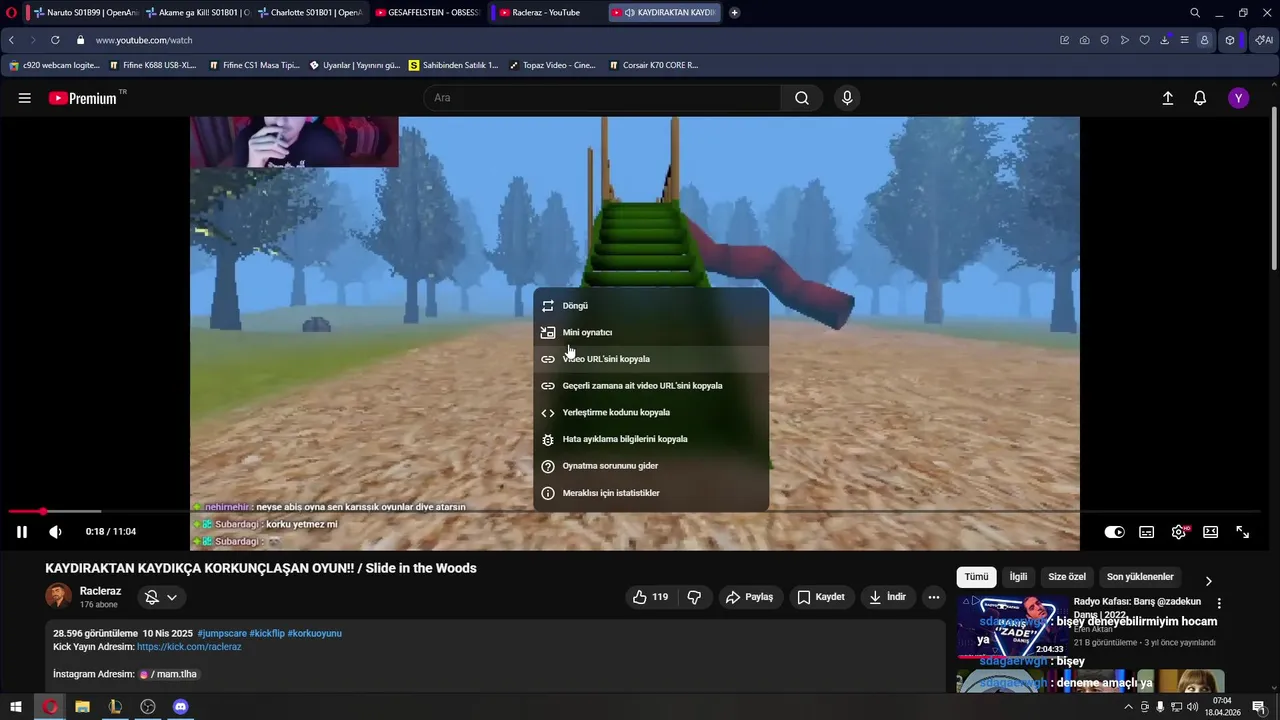Toggle the autoplay switch
The image size is (1280, 720).
(x=1114, y=532)
